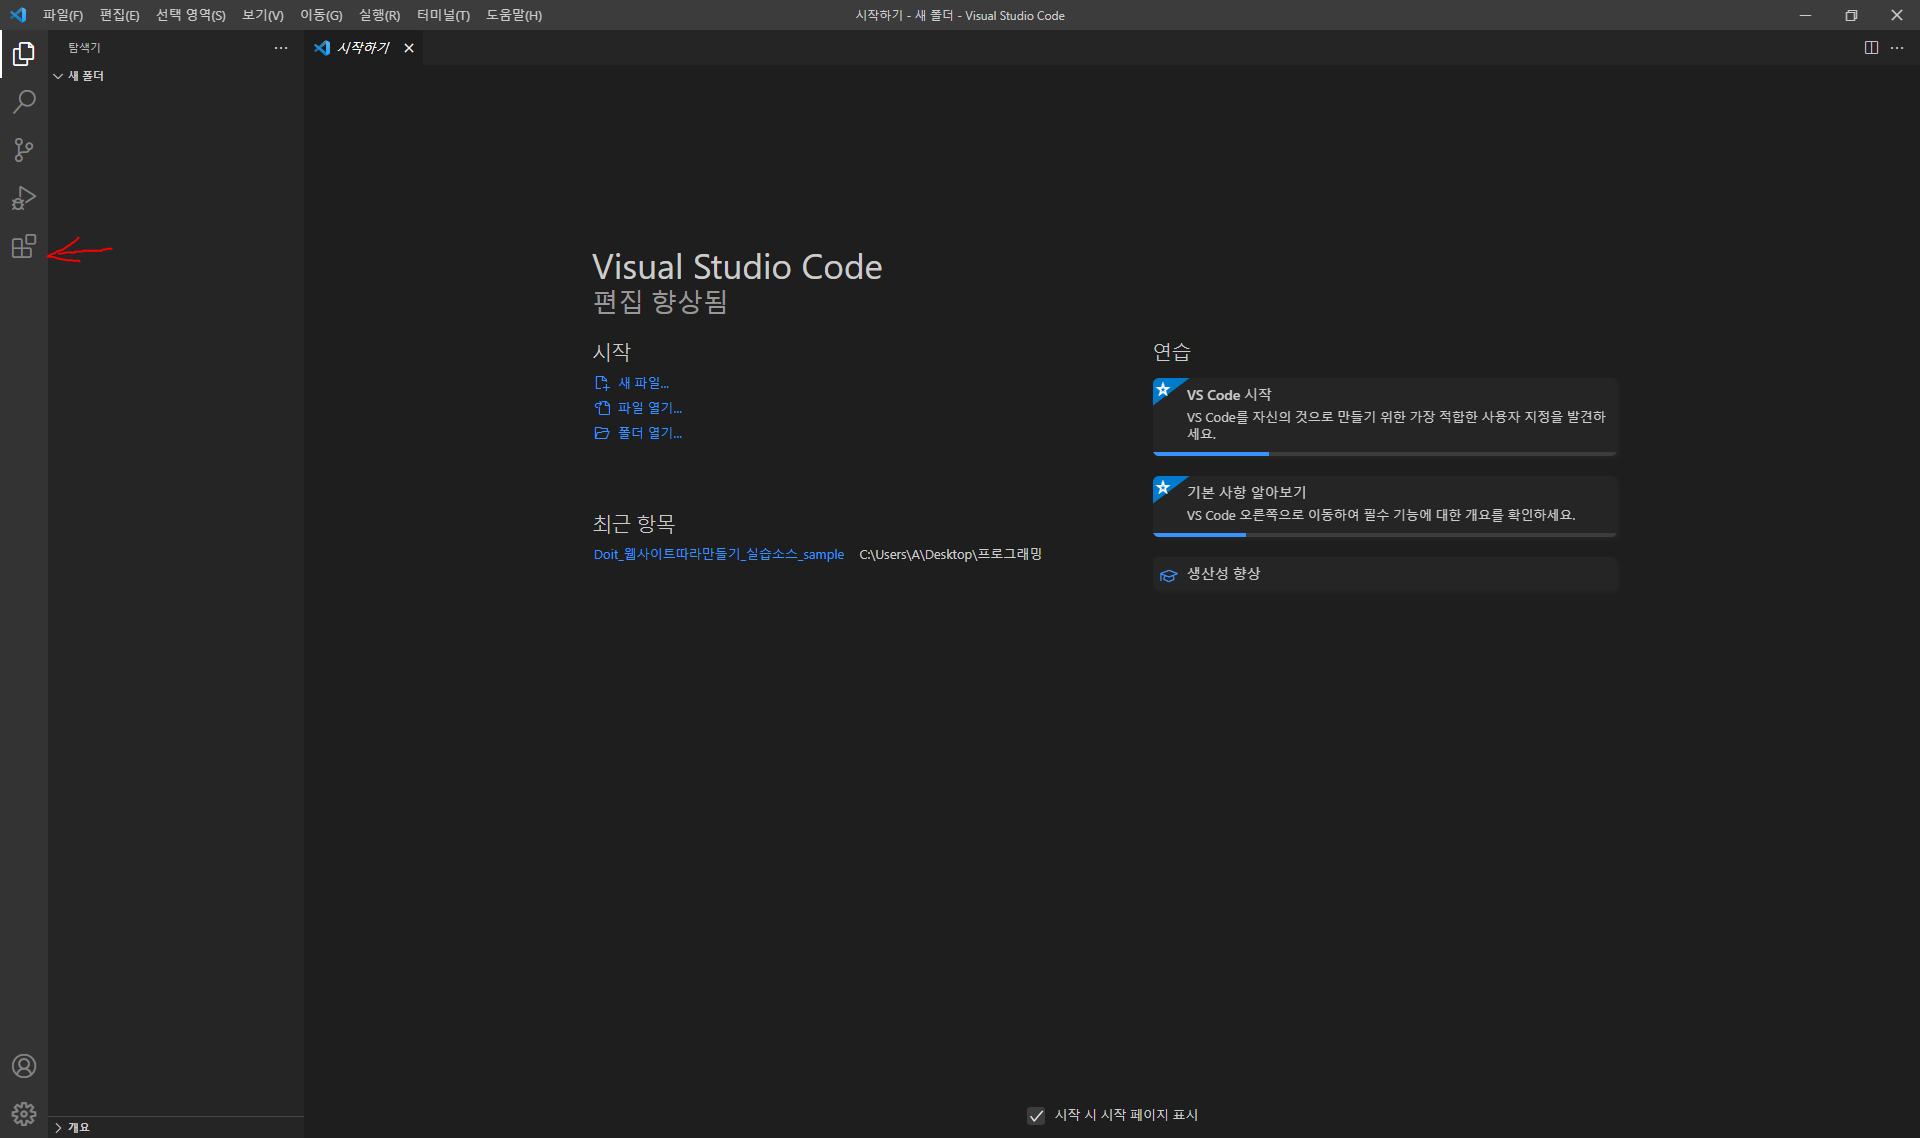This screenshot has width=1920, height=1138.
Task: Open the 보기(V) menu
Action: (263, 15)
